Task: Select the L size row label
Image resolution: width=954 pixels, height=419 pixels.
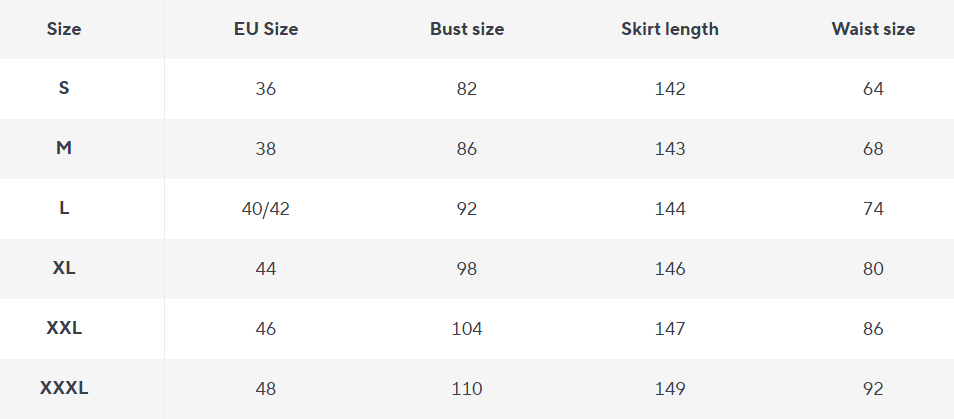Action: 64,208
